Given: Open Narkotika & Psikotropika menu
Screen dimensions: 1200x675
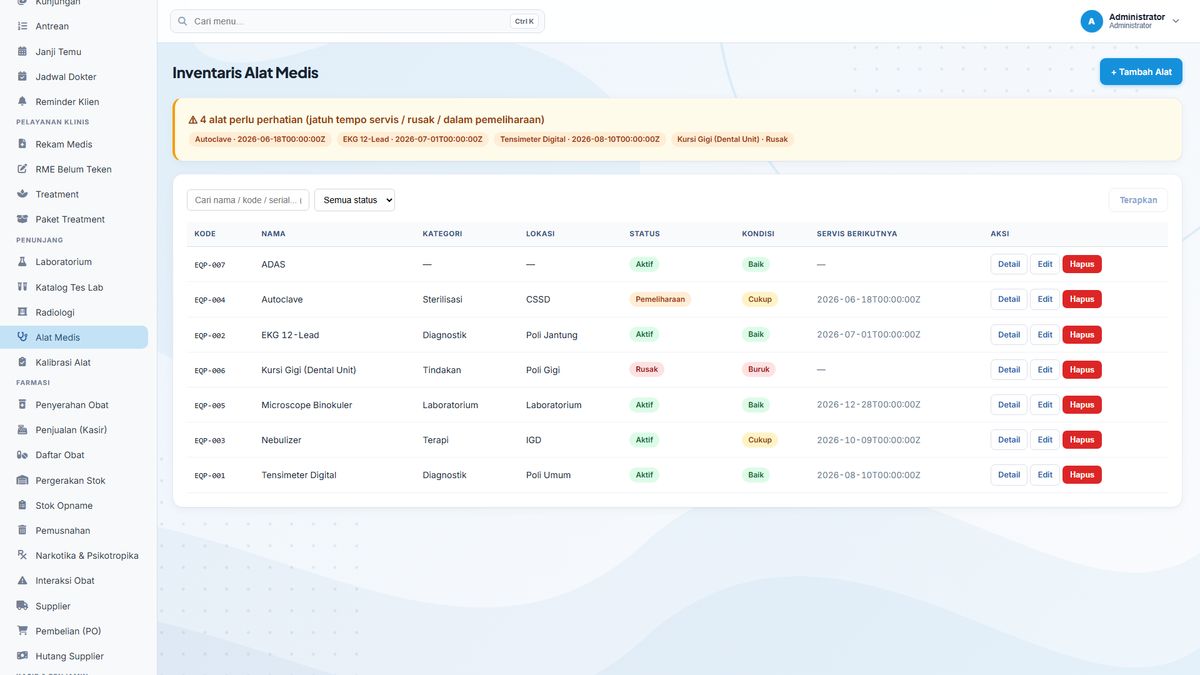Looking at the screenshot, I should click(x=74, y=555).
